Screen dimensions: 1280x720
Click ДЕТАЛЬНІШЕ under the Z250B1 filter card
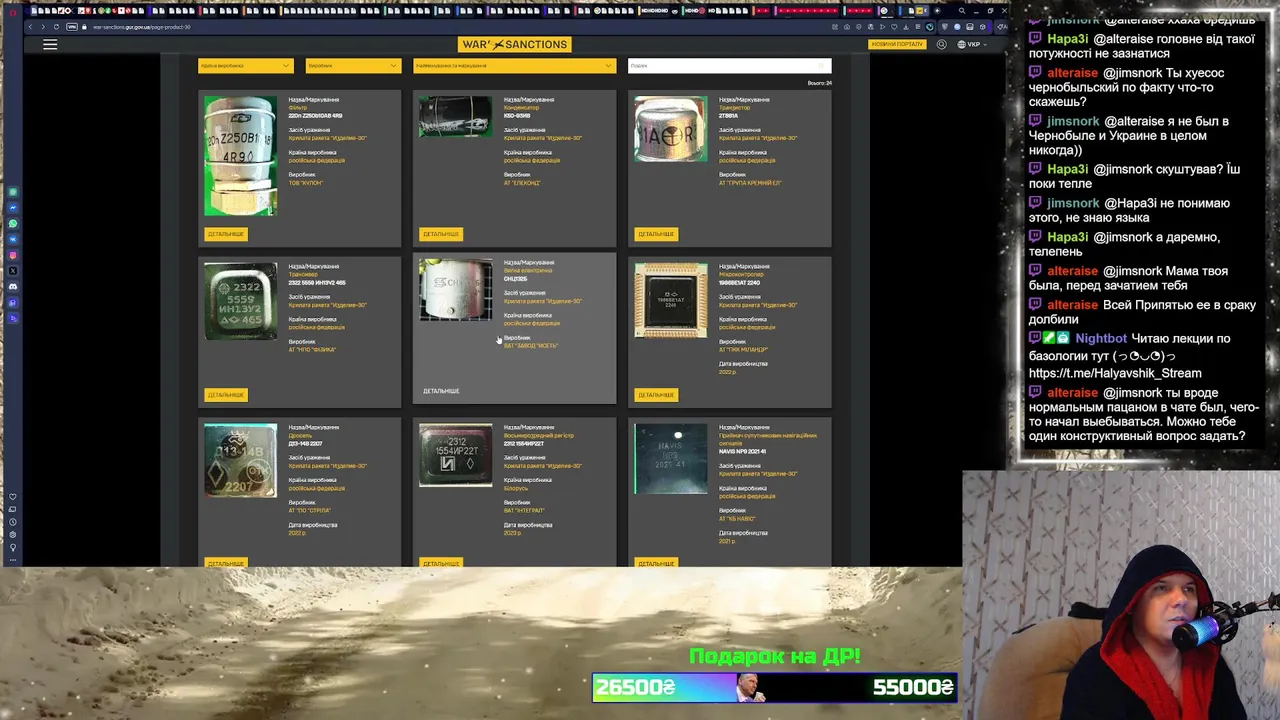[x=225, y=234]
